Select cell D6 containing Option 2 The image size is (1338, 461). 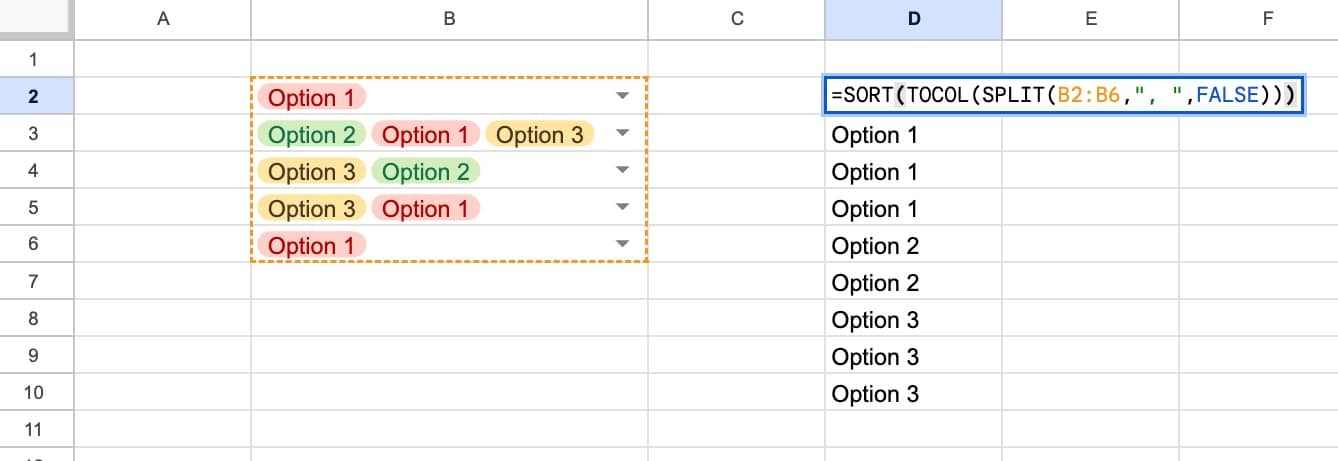[x=913, y=246]
